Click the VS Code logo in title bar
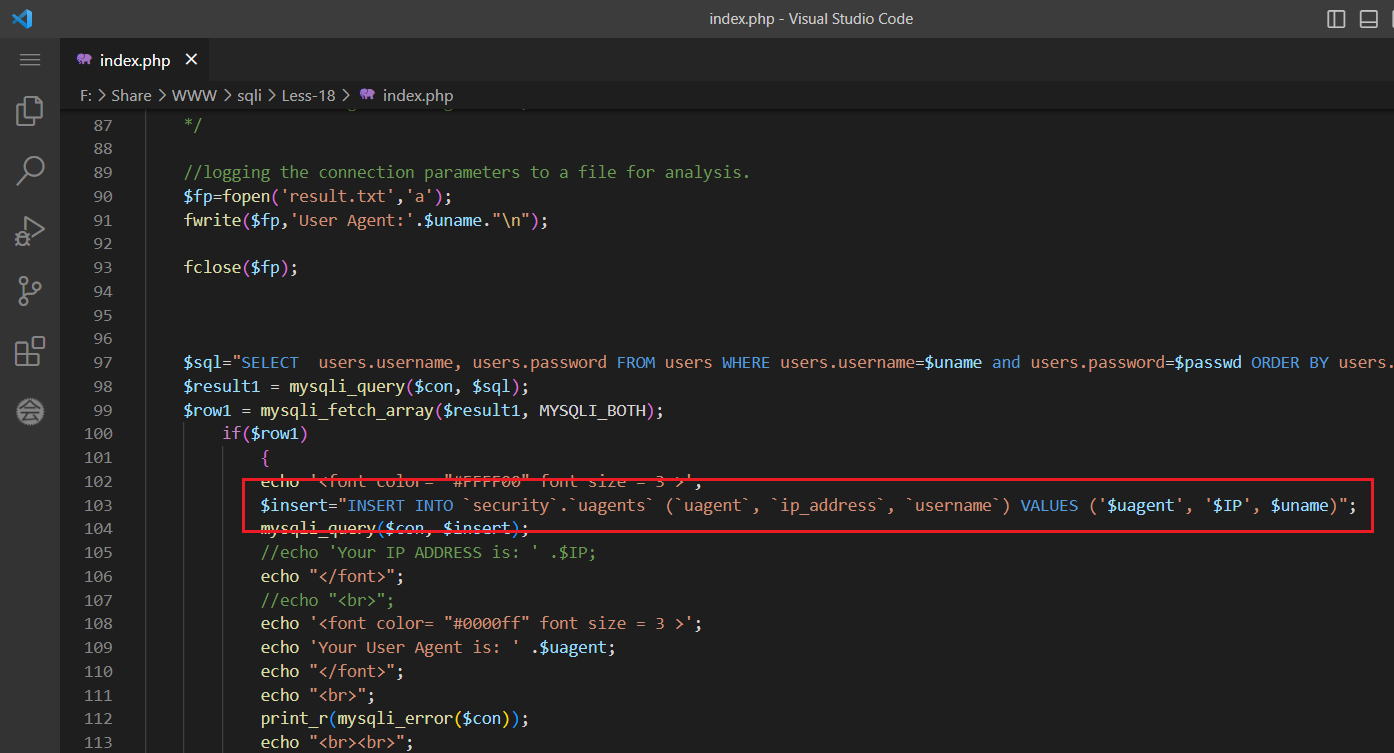The height and width of the screenshot is (753, 1394). click(x=22, y=19)
